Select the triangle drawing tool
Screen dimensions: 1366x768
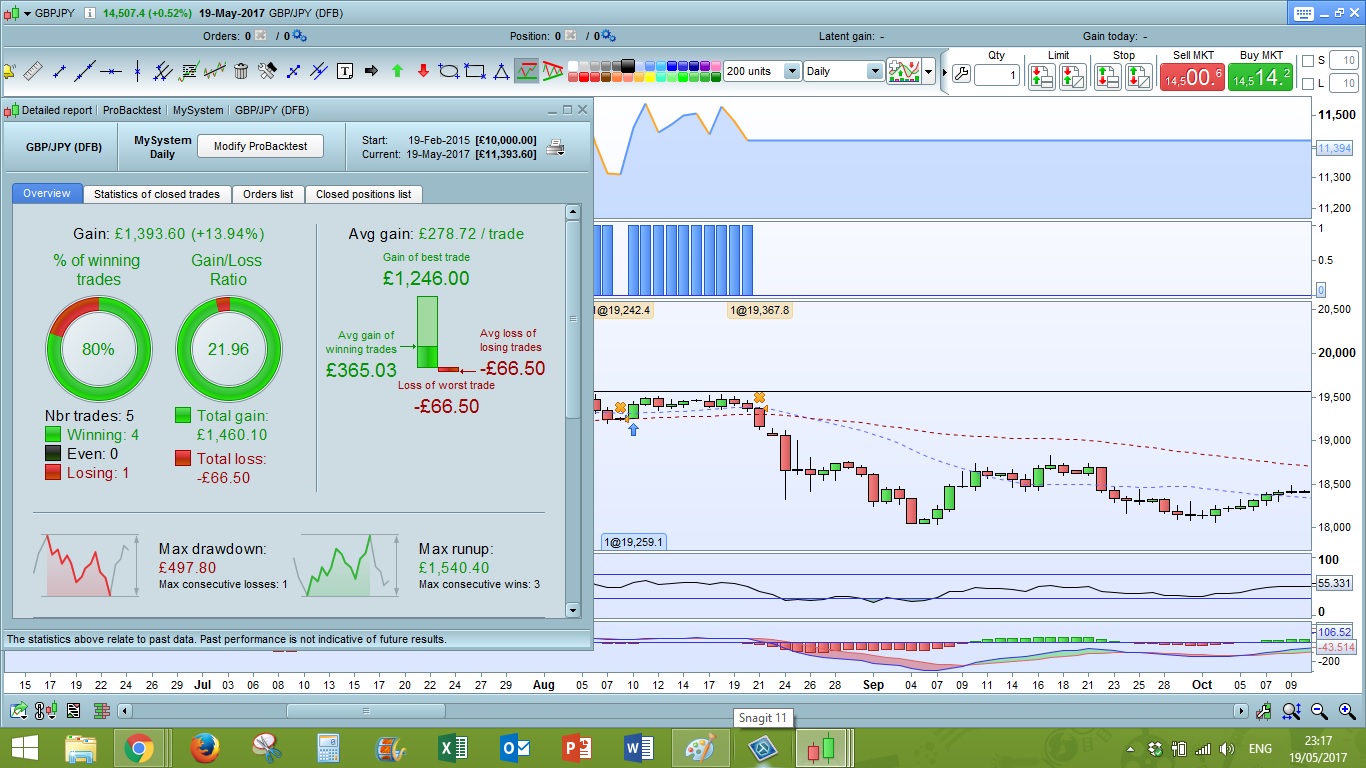501,71
